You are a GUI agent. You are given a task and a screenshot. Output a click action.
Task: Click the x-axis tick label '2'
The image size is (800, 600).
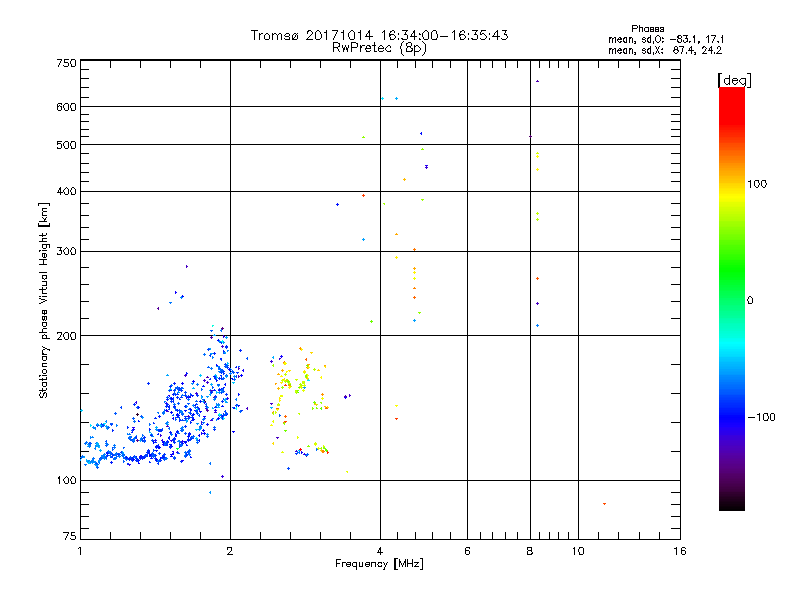point(230,551)
